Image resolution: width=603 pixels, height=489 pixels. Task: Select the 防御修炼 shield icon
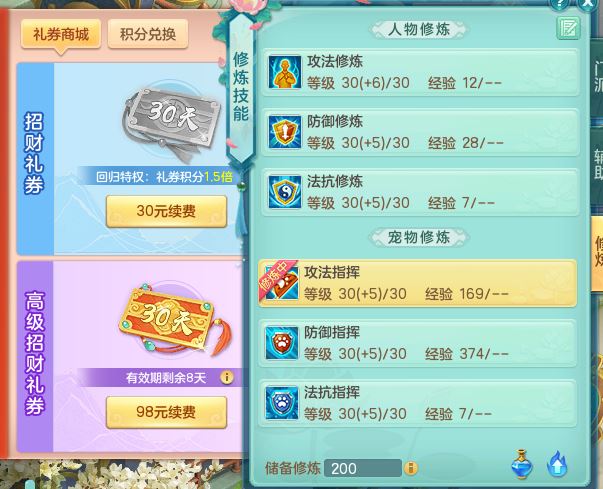[285, 132]
